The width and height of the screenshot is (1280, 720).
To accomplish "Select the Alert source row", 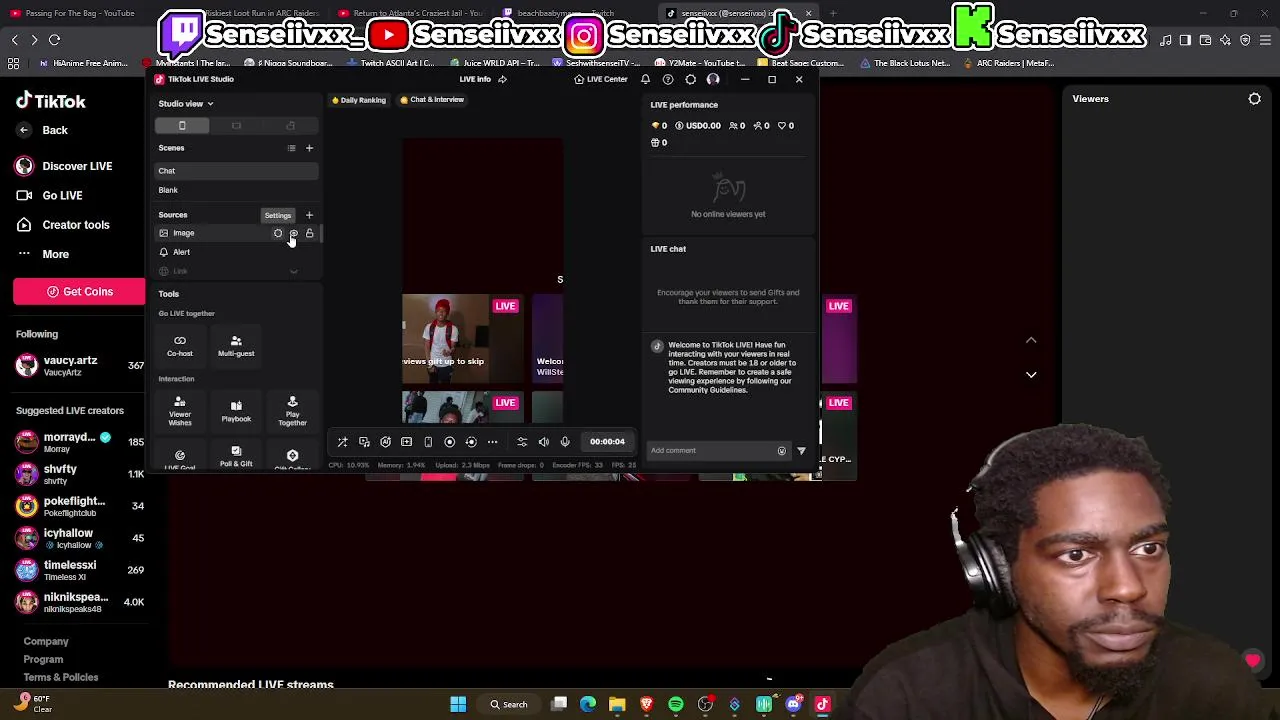I will pos(237,252).
